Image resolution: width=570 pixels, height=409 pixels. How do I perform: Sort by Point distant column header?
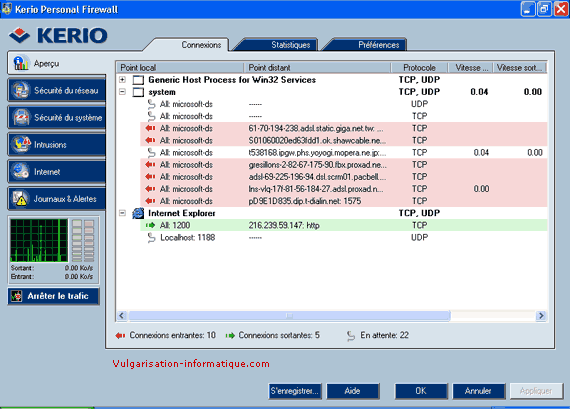(x=317, y=68)
